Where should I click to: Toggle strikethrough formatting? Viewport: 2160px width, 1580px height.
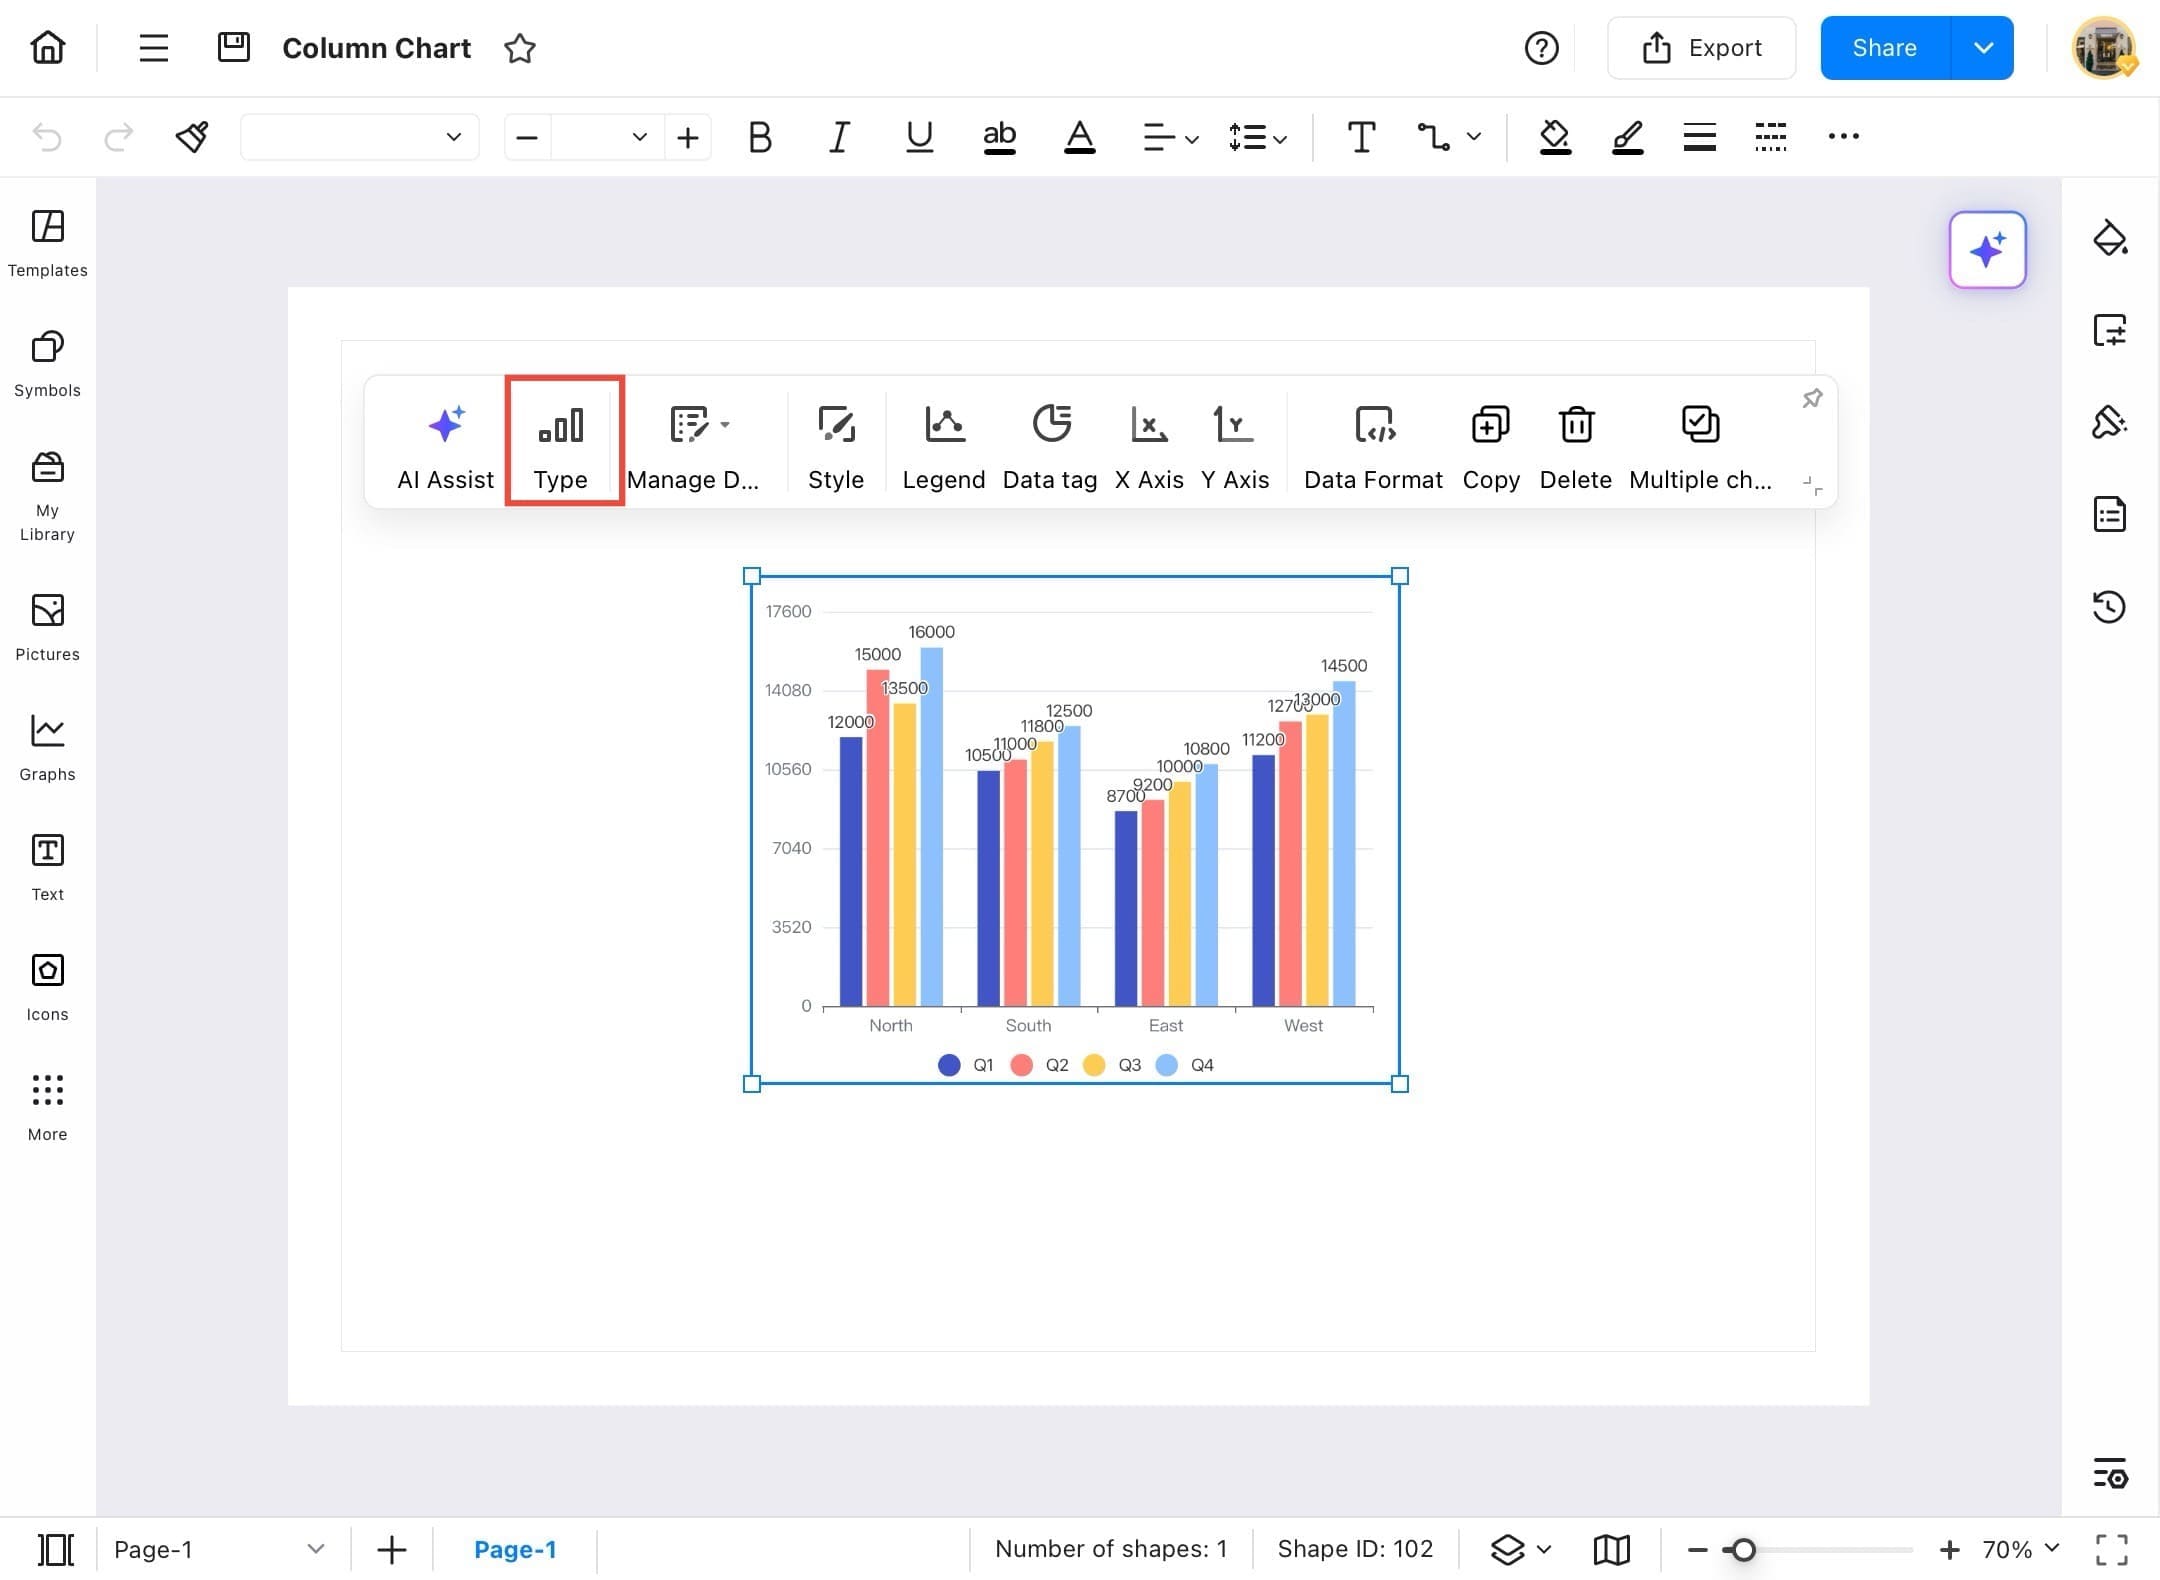[999, 137]
